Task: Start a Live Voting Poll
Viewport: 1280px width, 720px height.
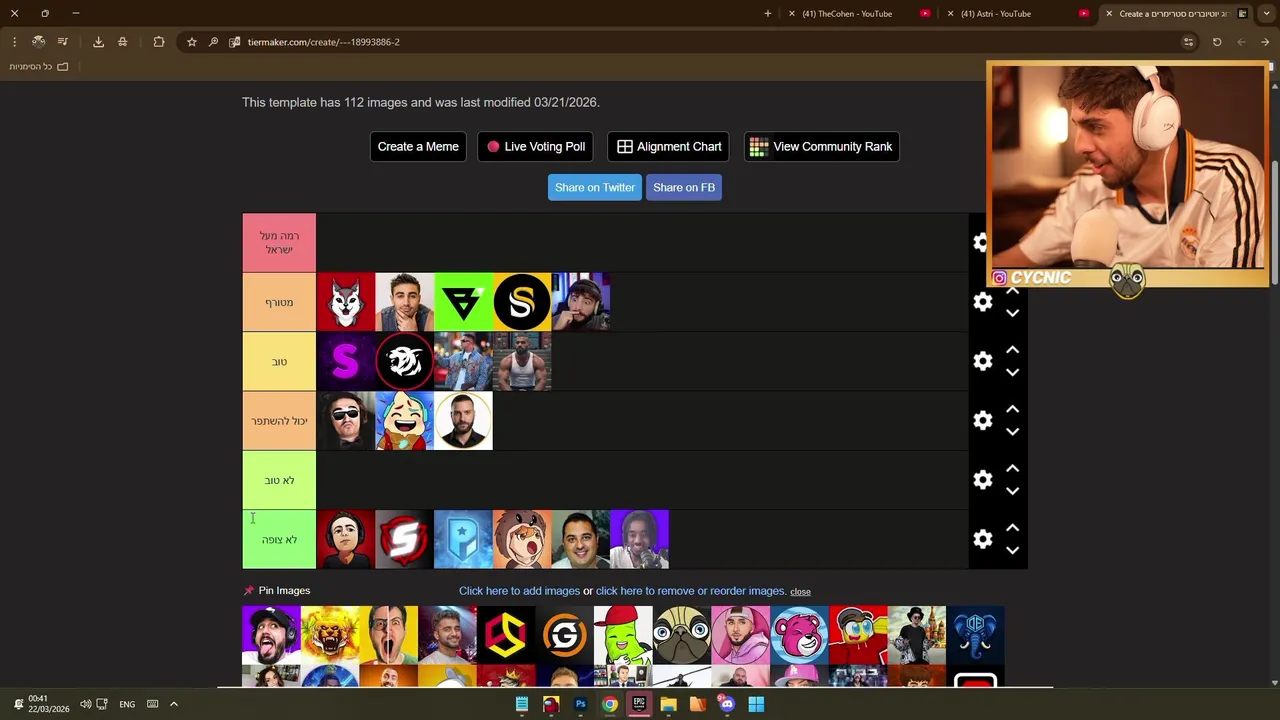Action: (535, 146)
